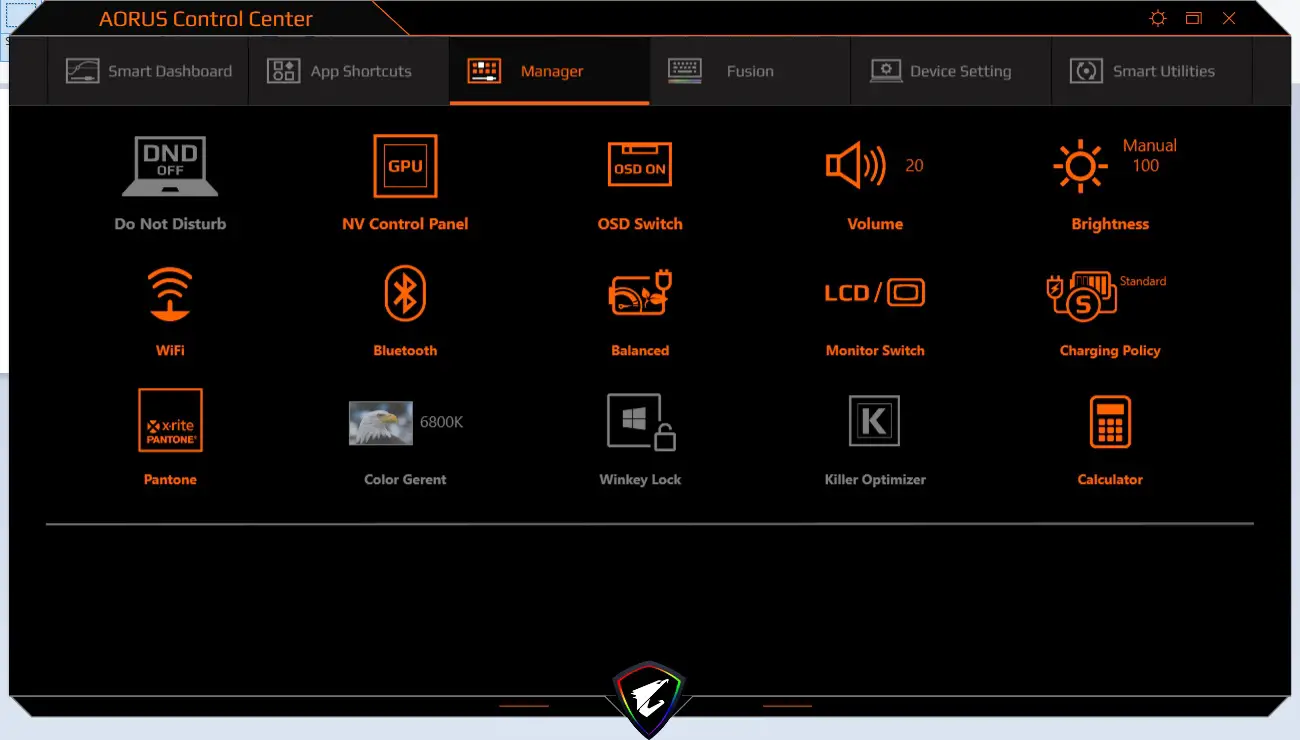The image size is (1300, 740).
Task: Click the Balanced power mode icon
Action: point(640,293)
